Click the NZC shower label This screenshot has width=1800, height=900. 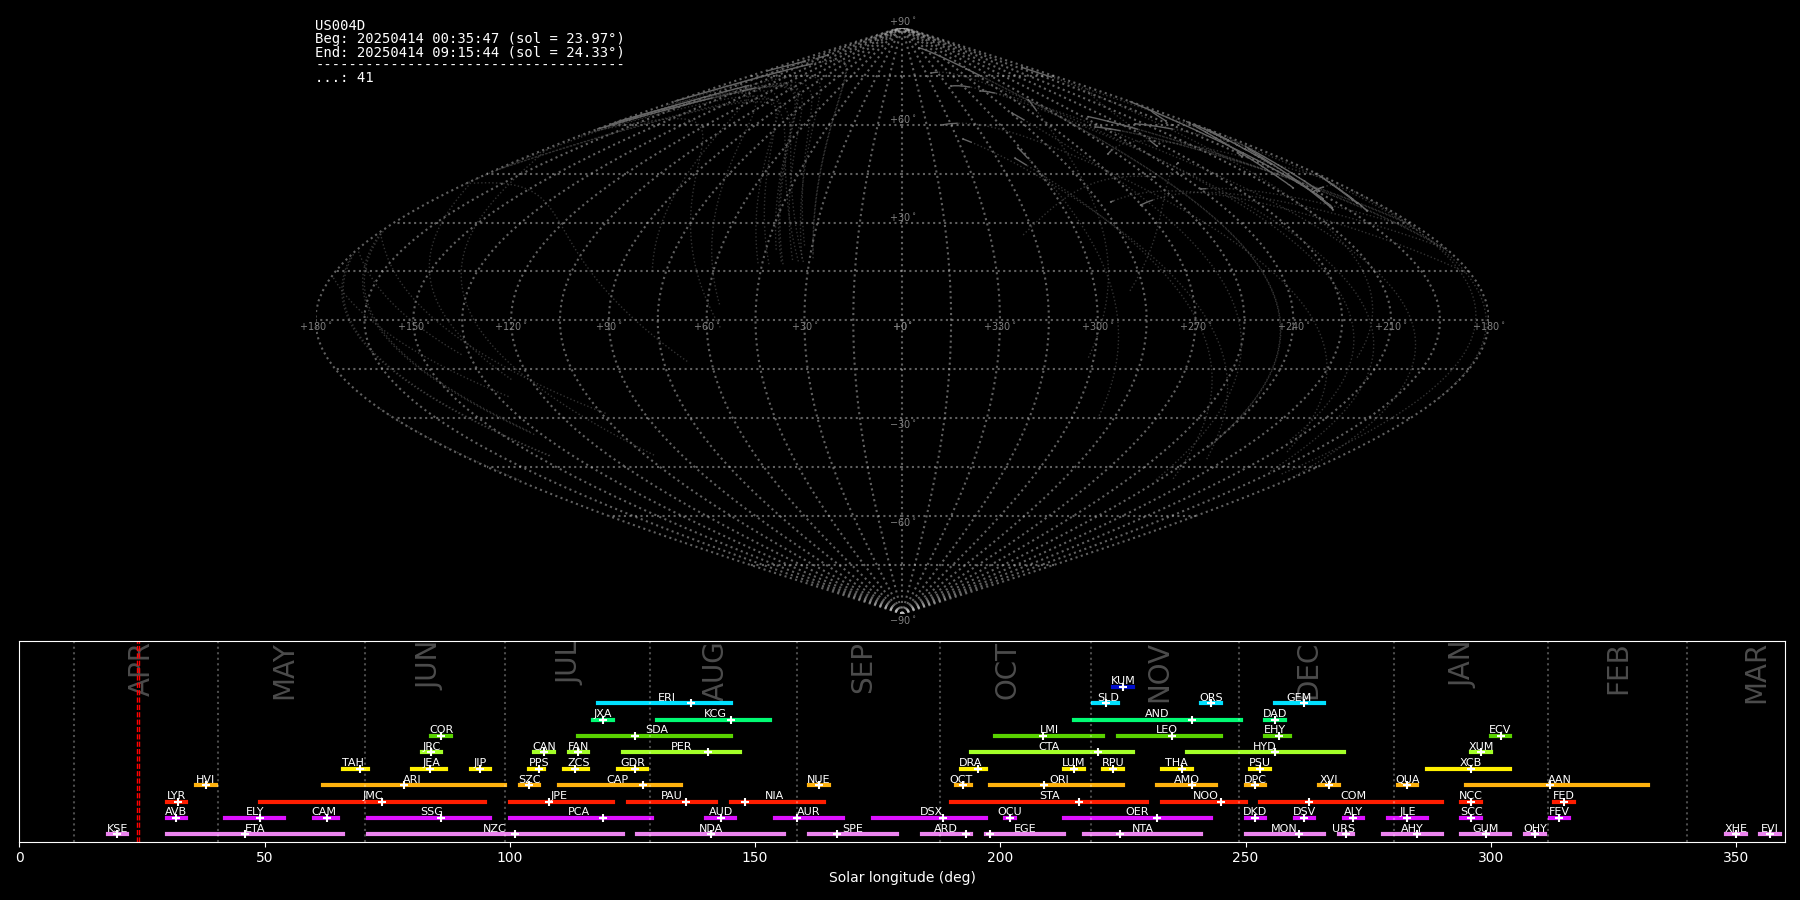(494, 828)
